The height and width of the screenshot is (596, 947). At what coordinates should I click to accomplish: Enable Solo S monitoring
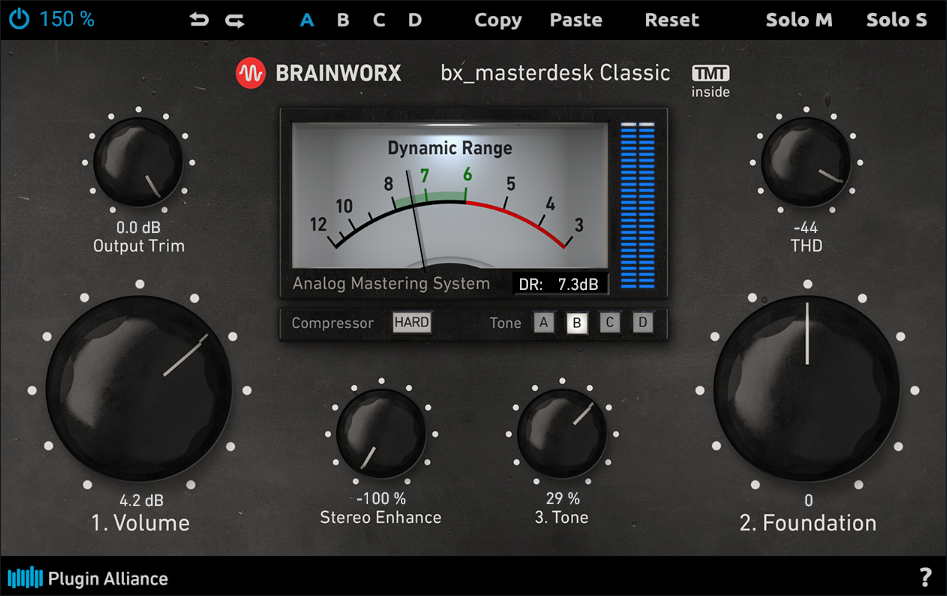[896, 20]
